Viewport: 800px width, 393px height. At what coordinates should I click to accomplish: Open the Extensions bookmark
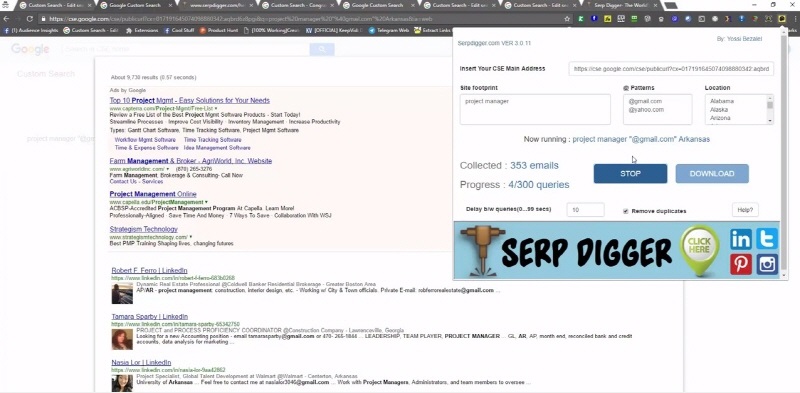pos(142,30)
